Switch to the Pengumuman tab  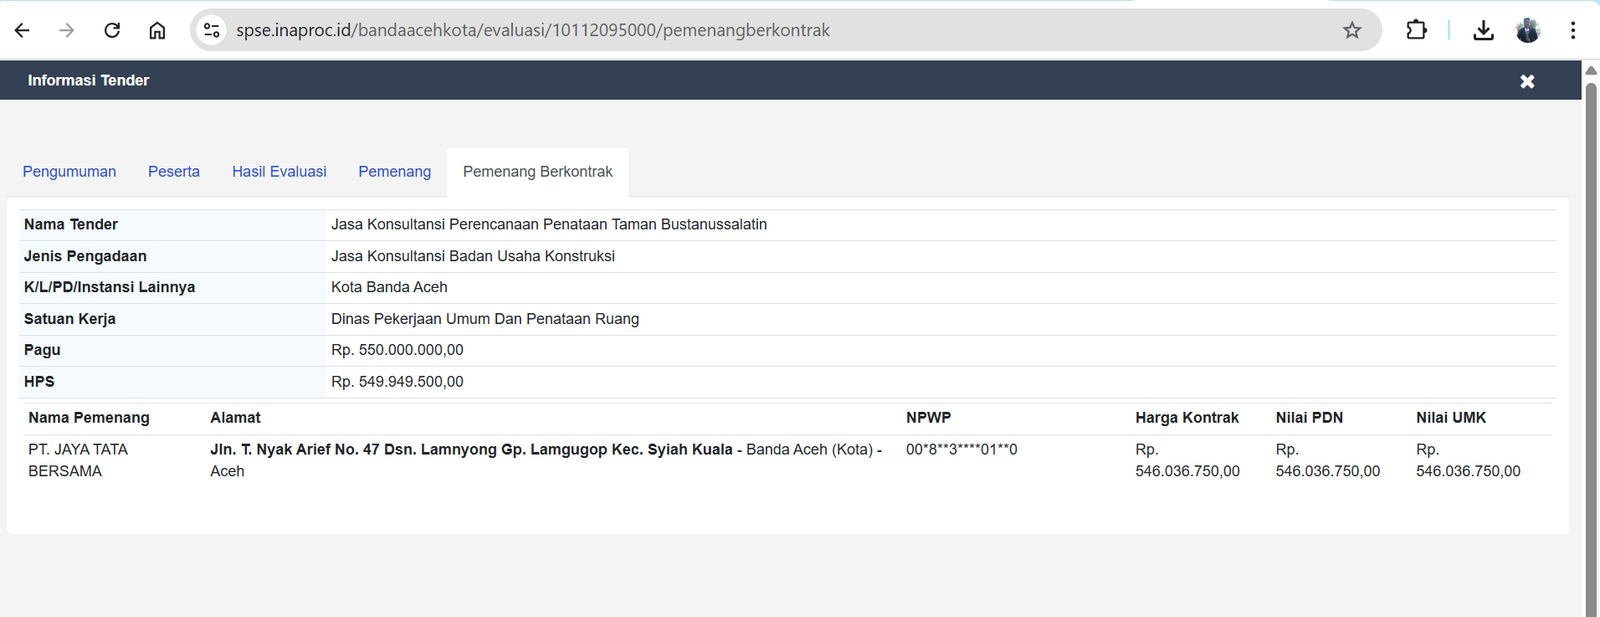tap(69, 172)
